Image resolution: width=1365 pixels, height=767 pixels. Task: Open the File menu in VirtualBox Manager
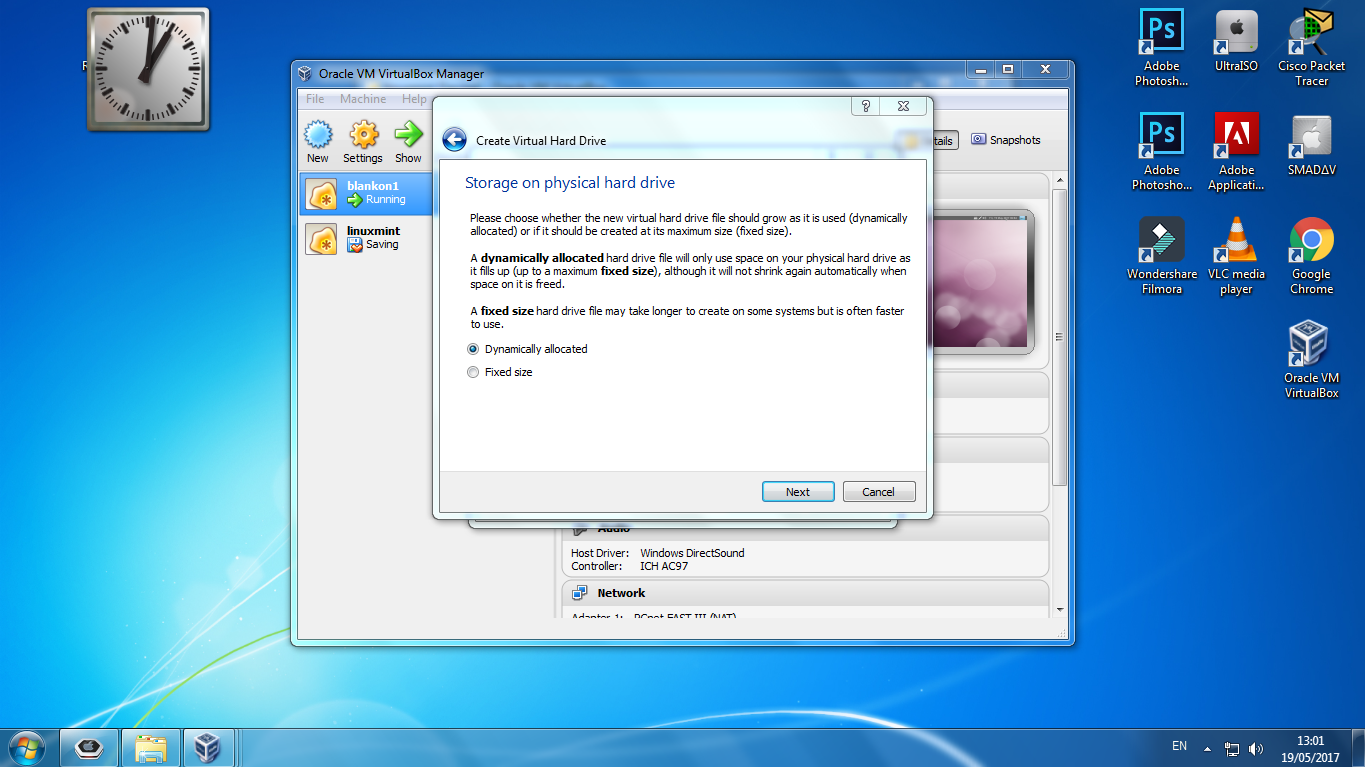tap(315, 99)
